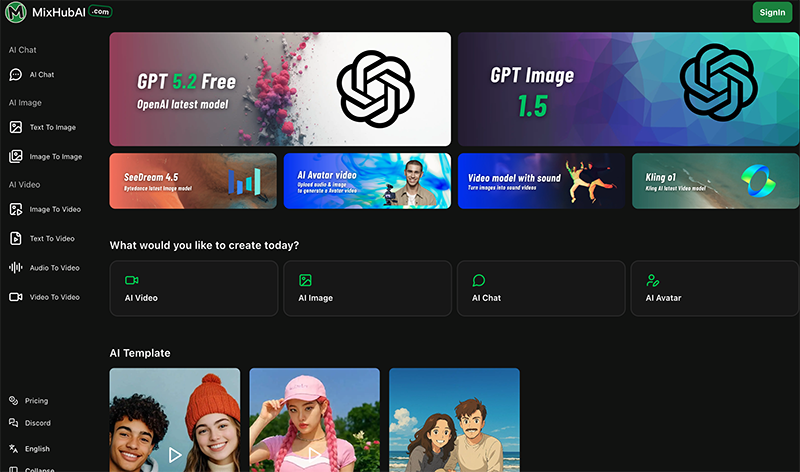The image size is (800, 472).
Task: Open the AI Avatar video banner
Action: pyautogui.click(x=367, y=181)
